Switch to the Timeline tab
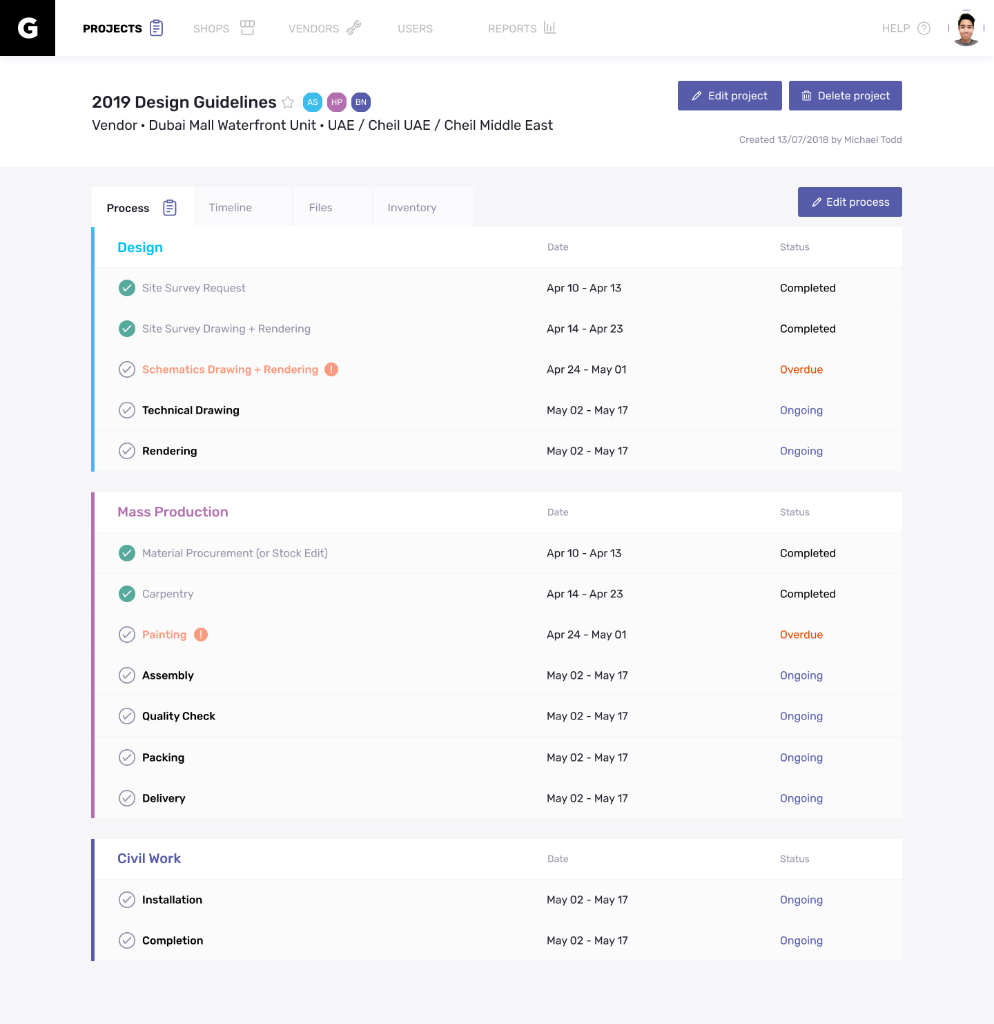994x1024 pixels. pyautogui.click(x=244, y=207)
